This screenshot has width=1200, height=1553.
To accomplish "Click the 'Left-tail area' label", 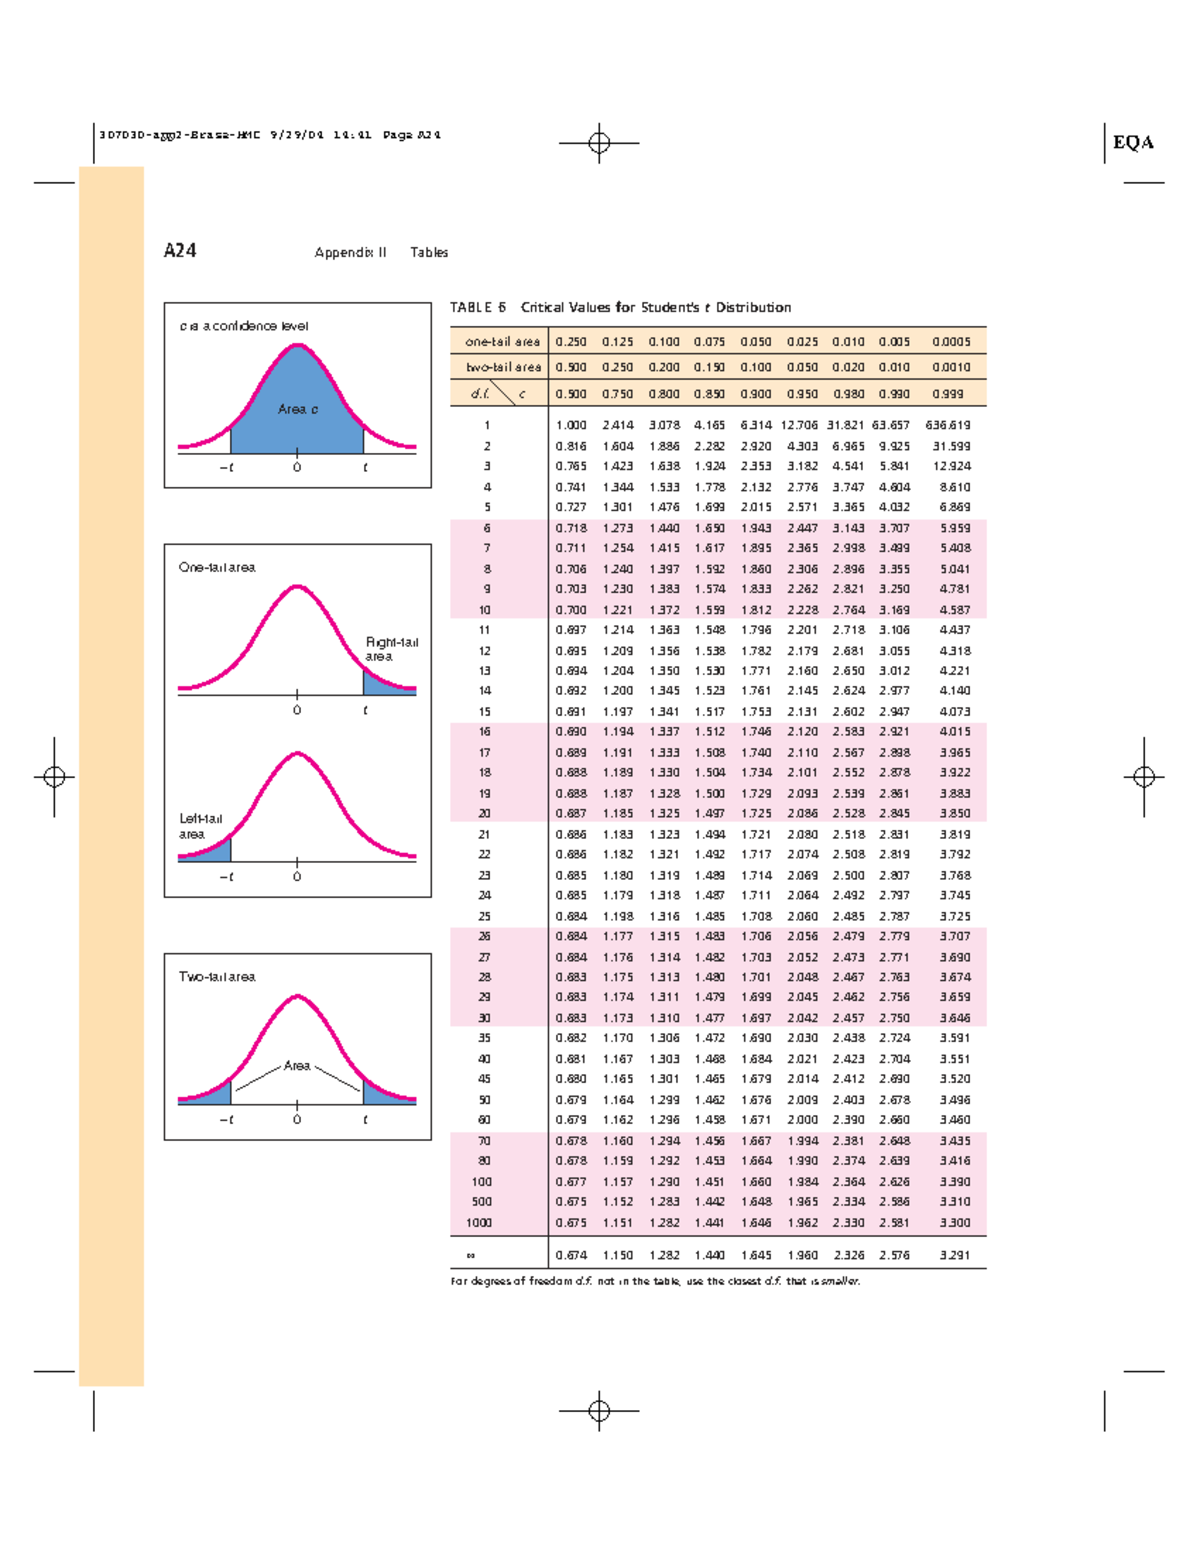I will coord(200,827).
